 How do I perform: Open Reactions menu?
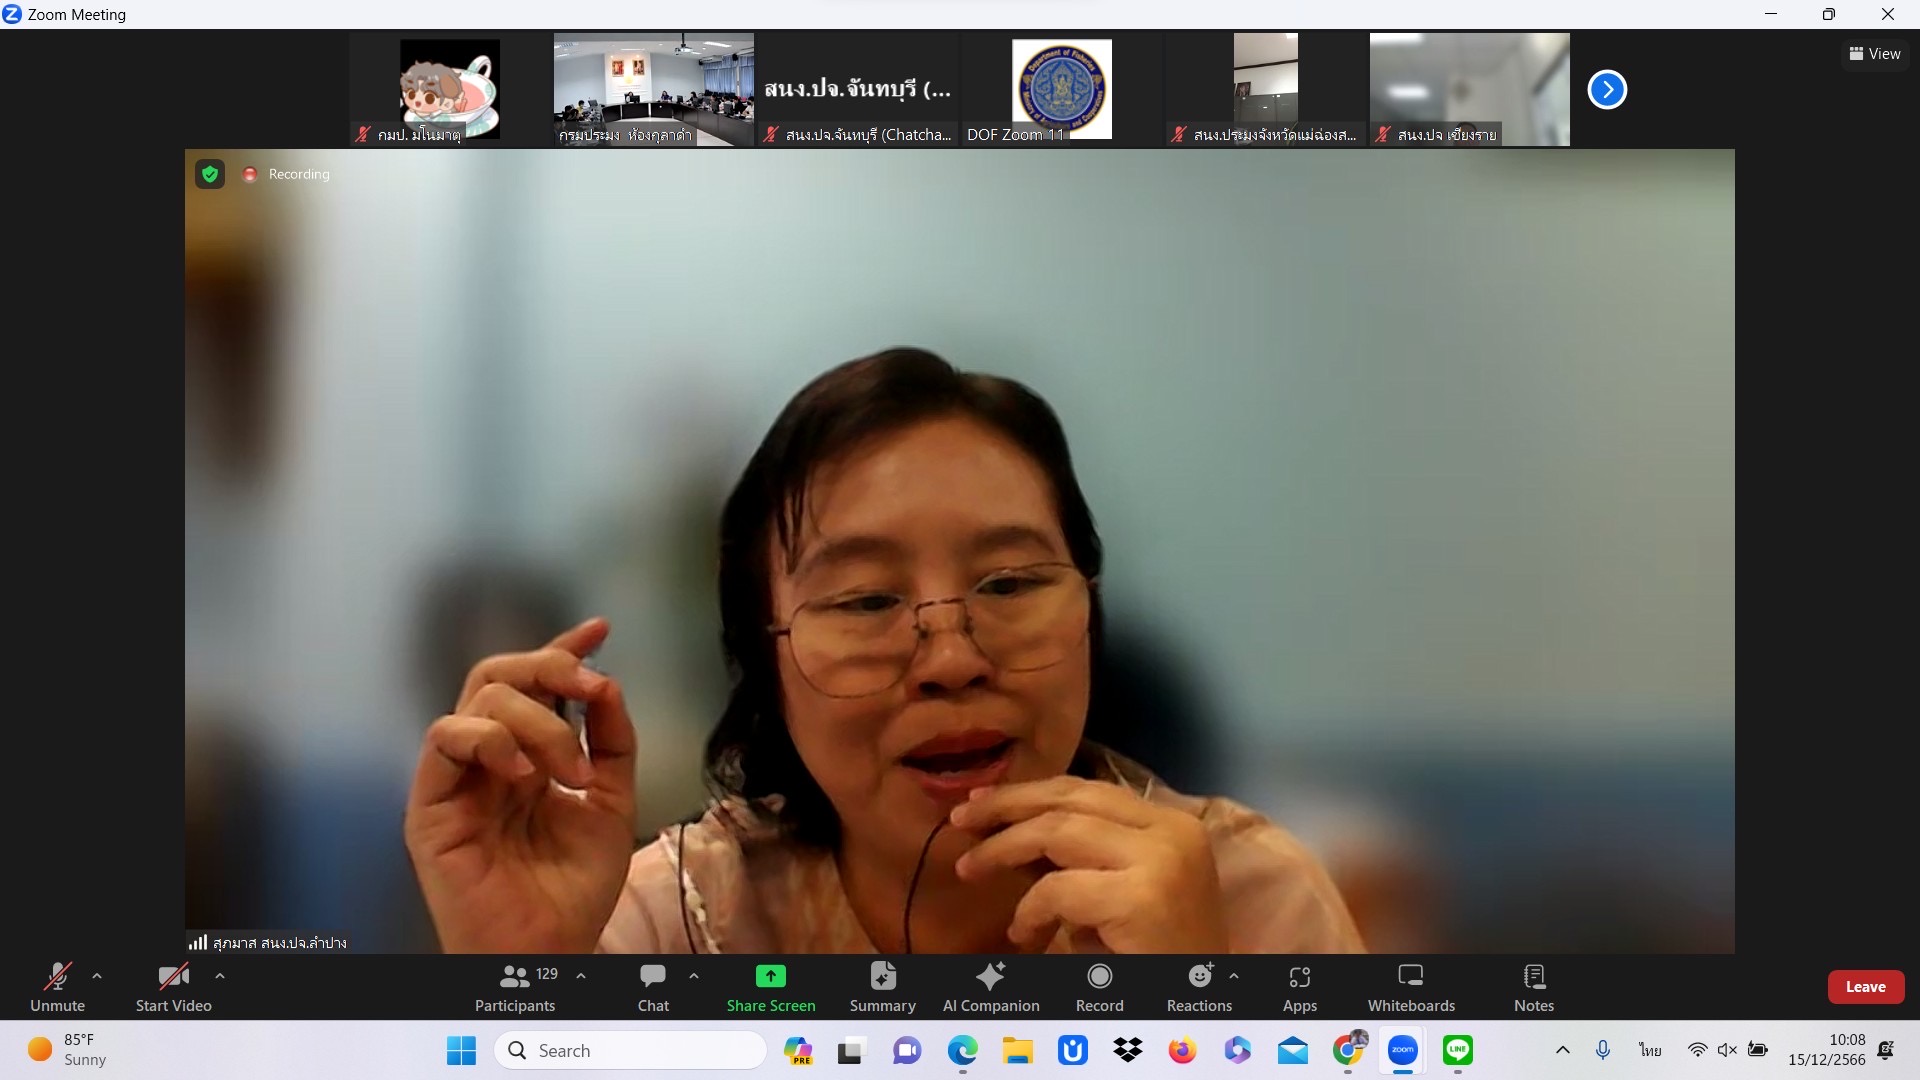(x=1199, y=986)
